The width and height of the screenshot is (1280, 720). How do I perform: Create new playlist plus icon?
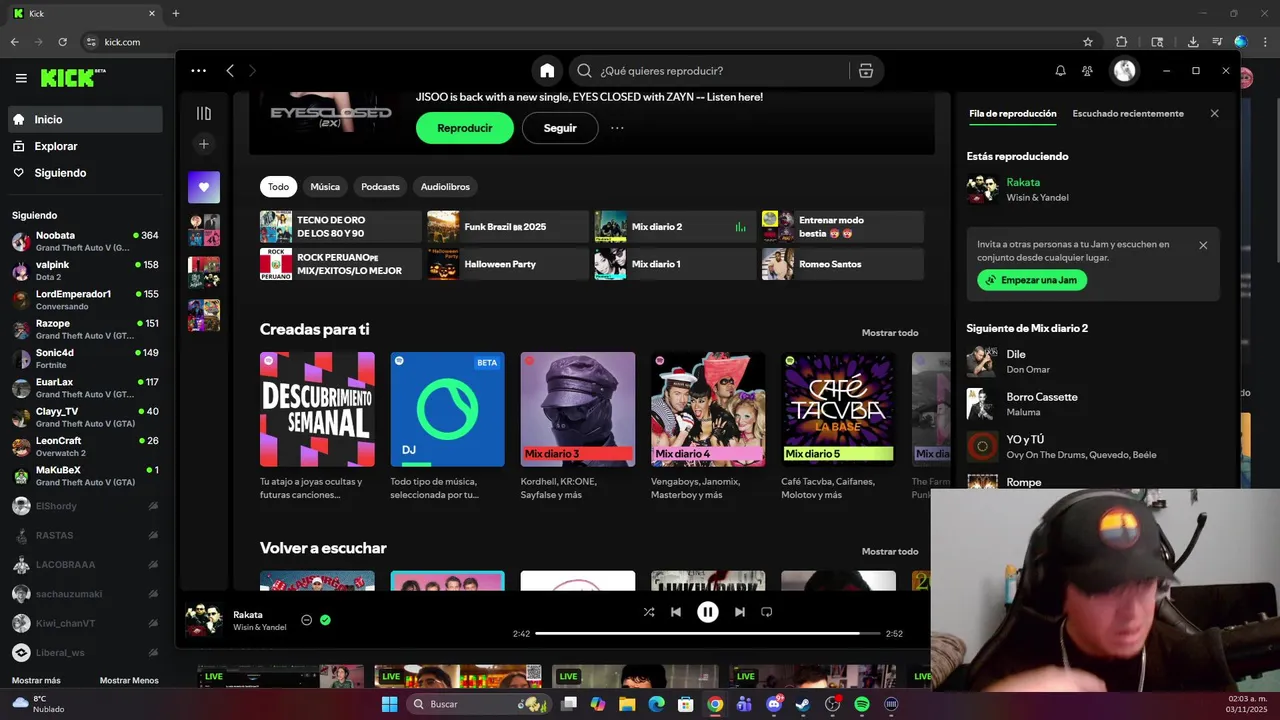pos(204,144)
